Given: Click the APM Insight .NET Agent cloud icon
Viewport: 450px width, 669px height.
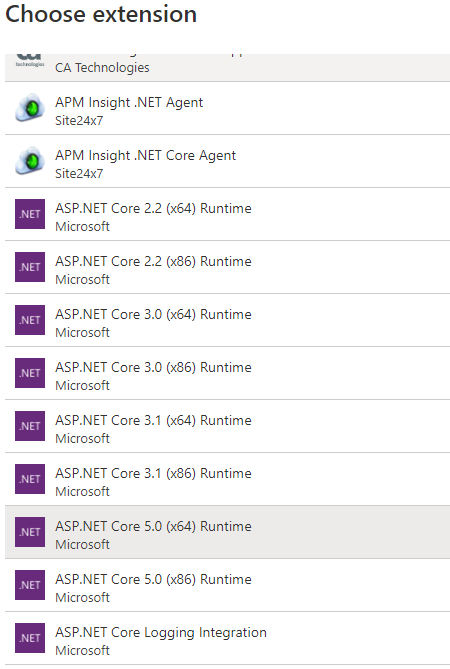Looking at the screenshot, I should (x=30, y=108).
